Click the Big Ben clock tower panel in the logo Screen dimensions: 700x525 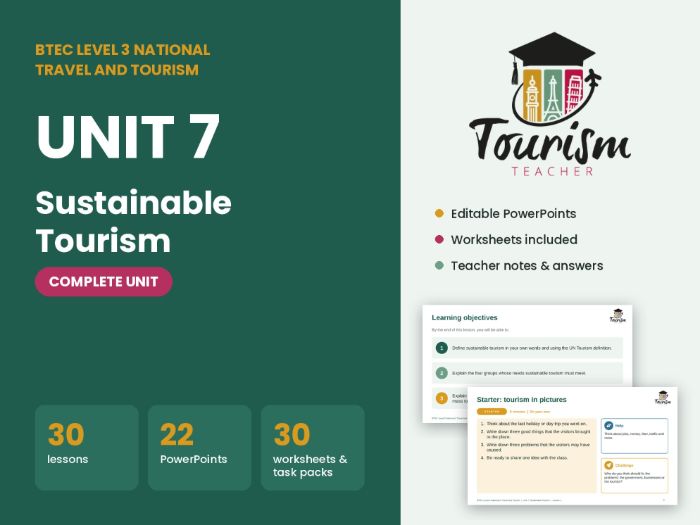[532, 96]
